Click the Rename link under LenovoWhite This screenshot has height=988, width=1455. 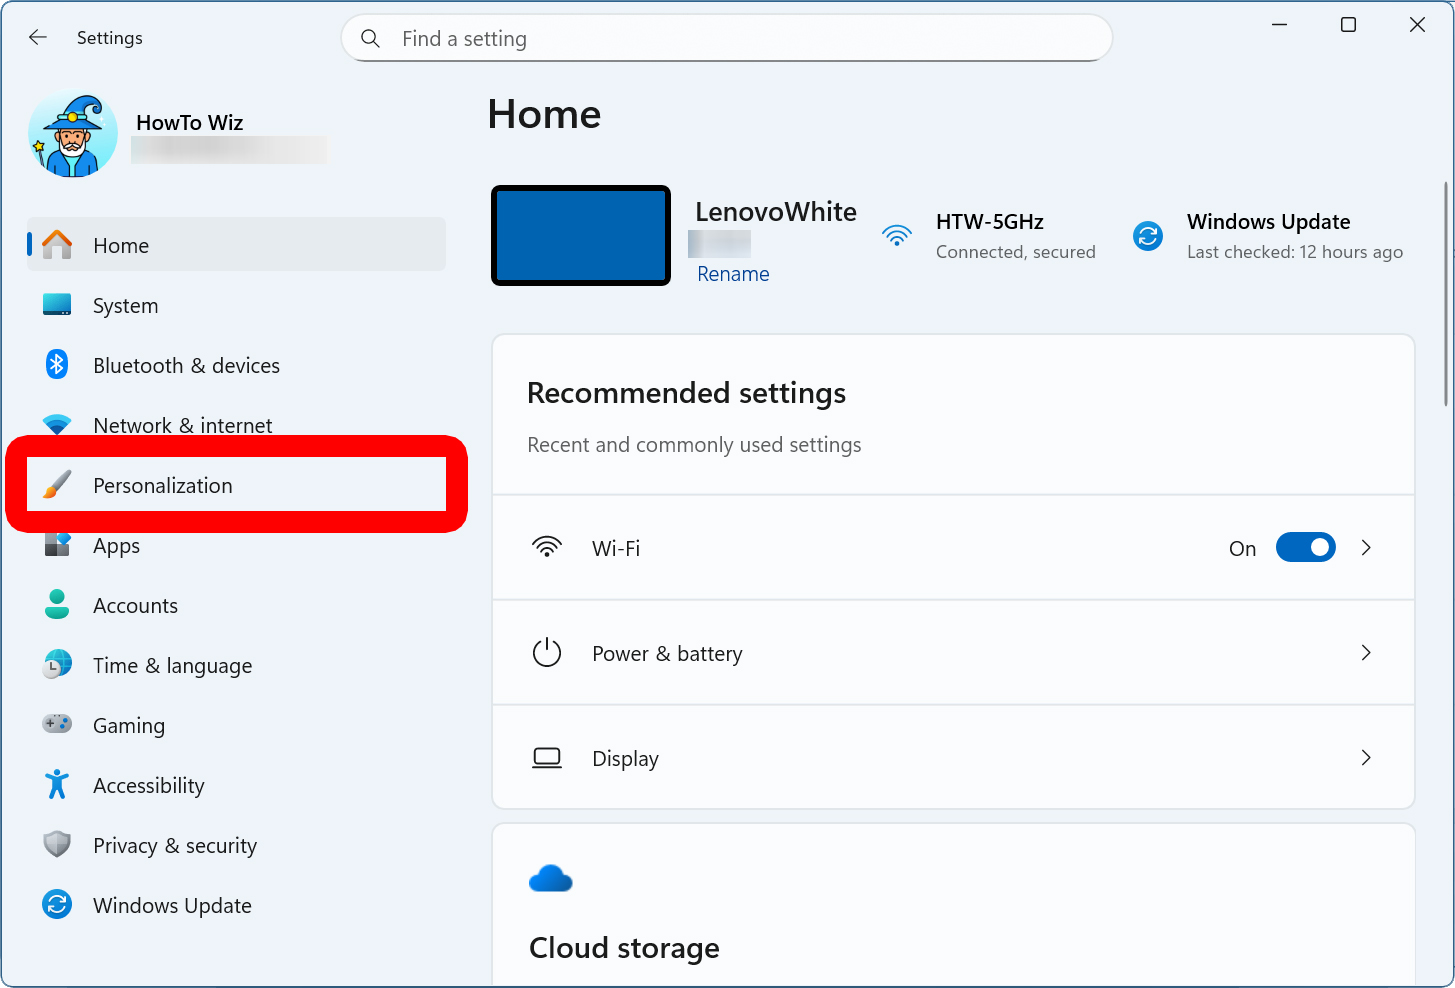point(733,274)
